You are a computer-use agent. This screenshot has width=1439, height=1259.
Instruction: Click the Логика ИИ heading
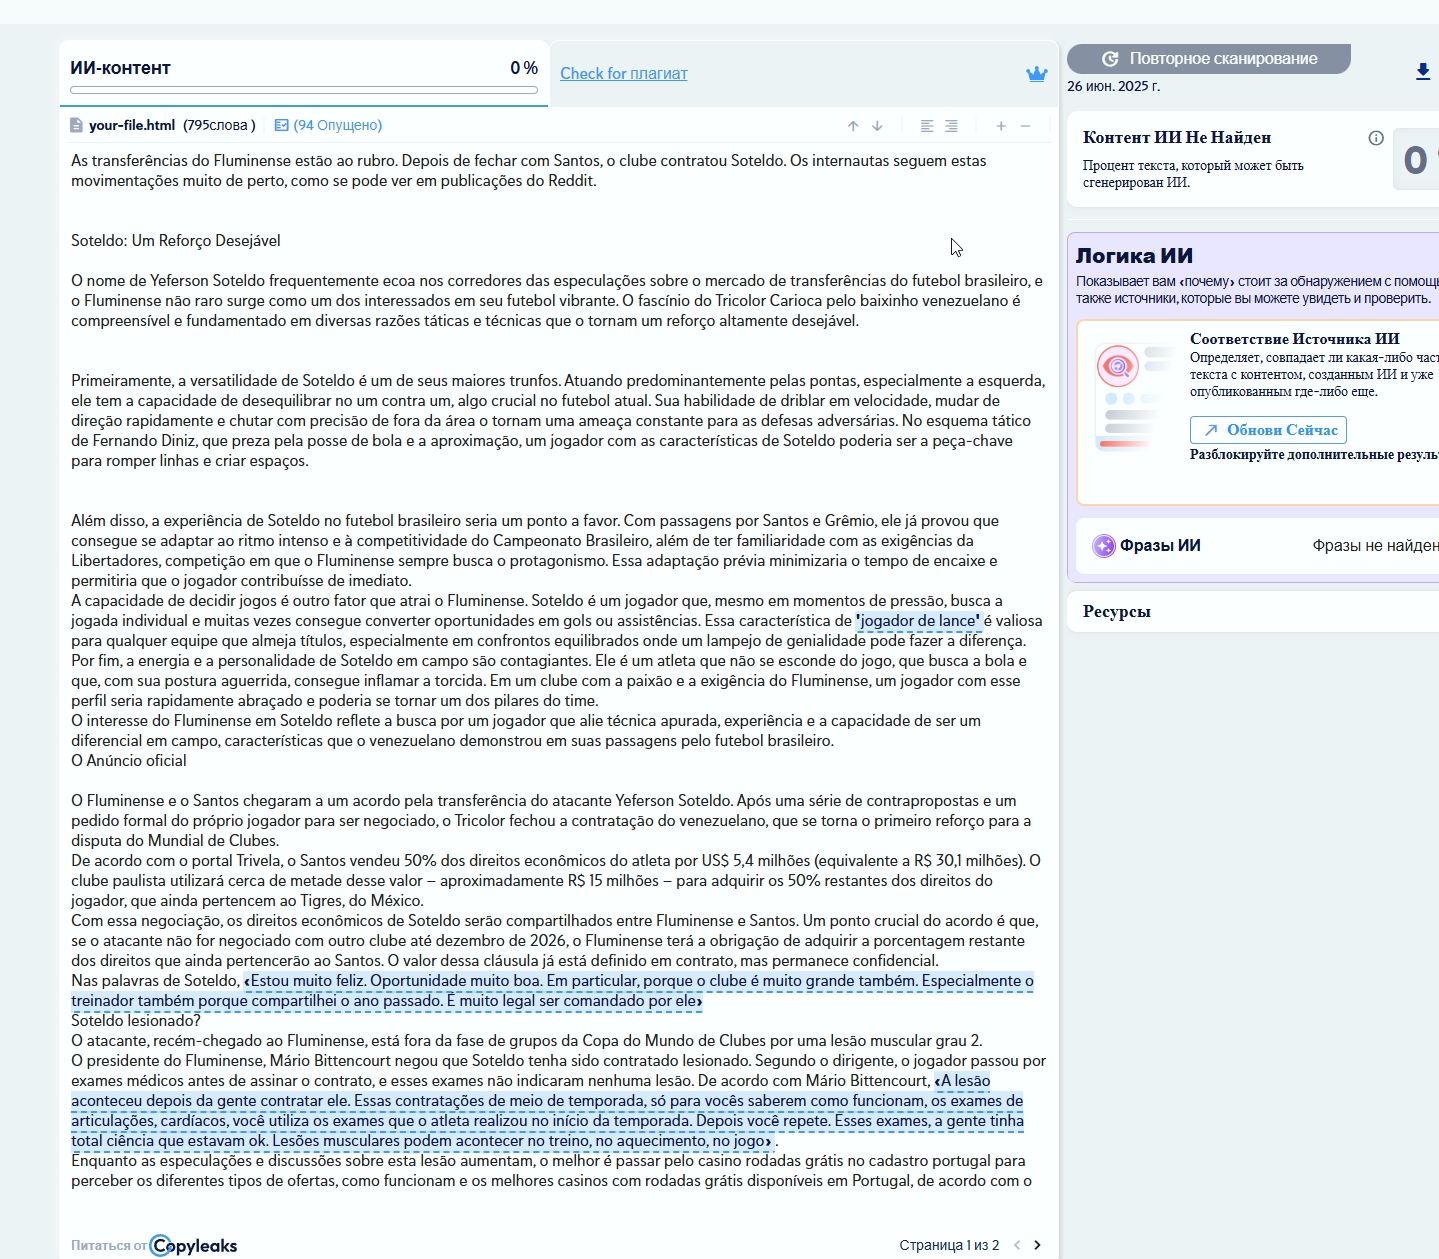click(1134, 255)
